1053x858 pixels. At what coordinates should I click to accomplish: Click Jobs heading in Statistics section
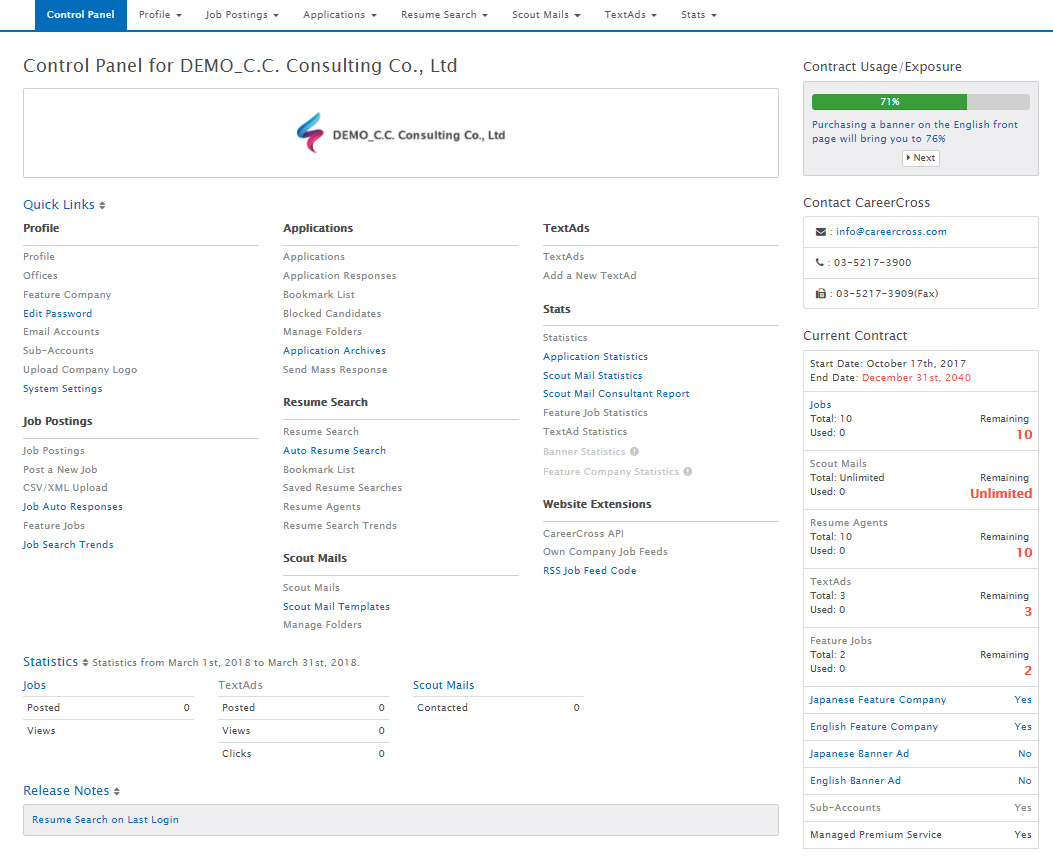click(x=34, y=685)
